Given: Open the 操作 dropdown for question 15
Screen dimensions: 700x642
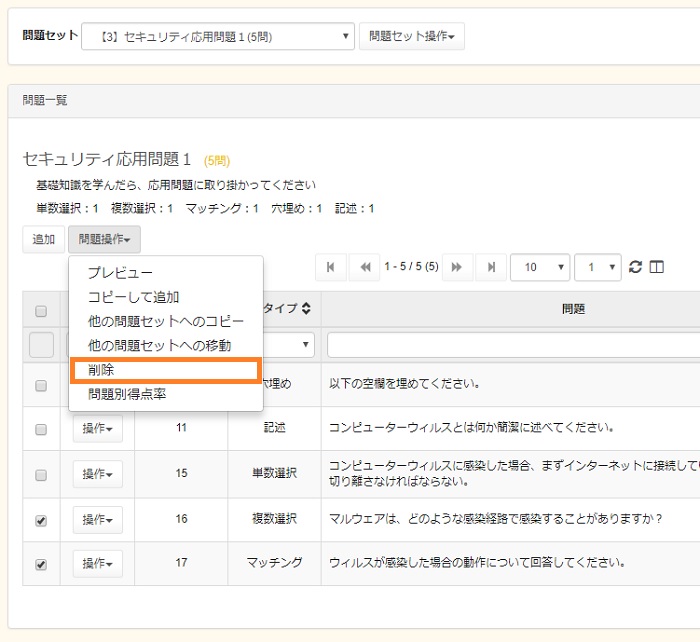Looking at the screenshot, I should (97, 474).
